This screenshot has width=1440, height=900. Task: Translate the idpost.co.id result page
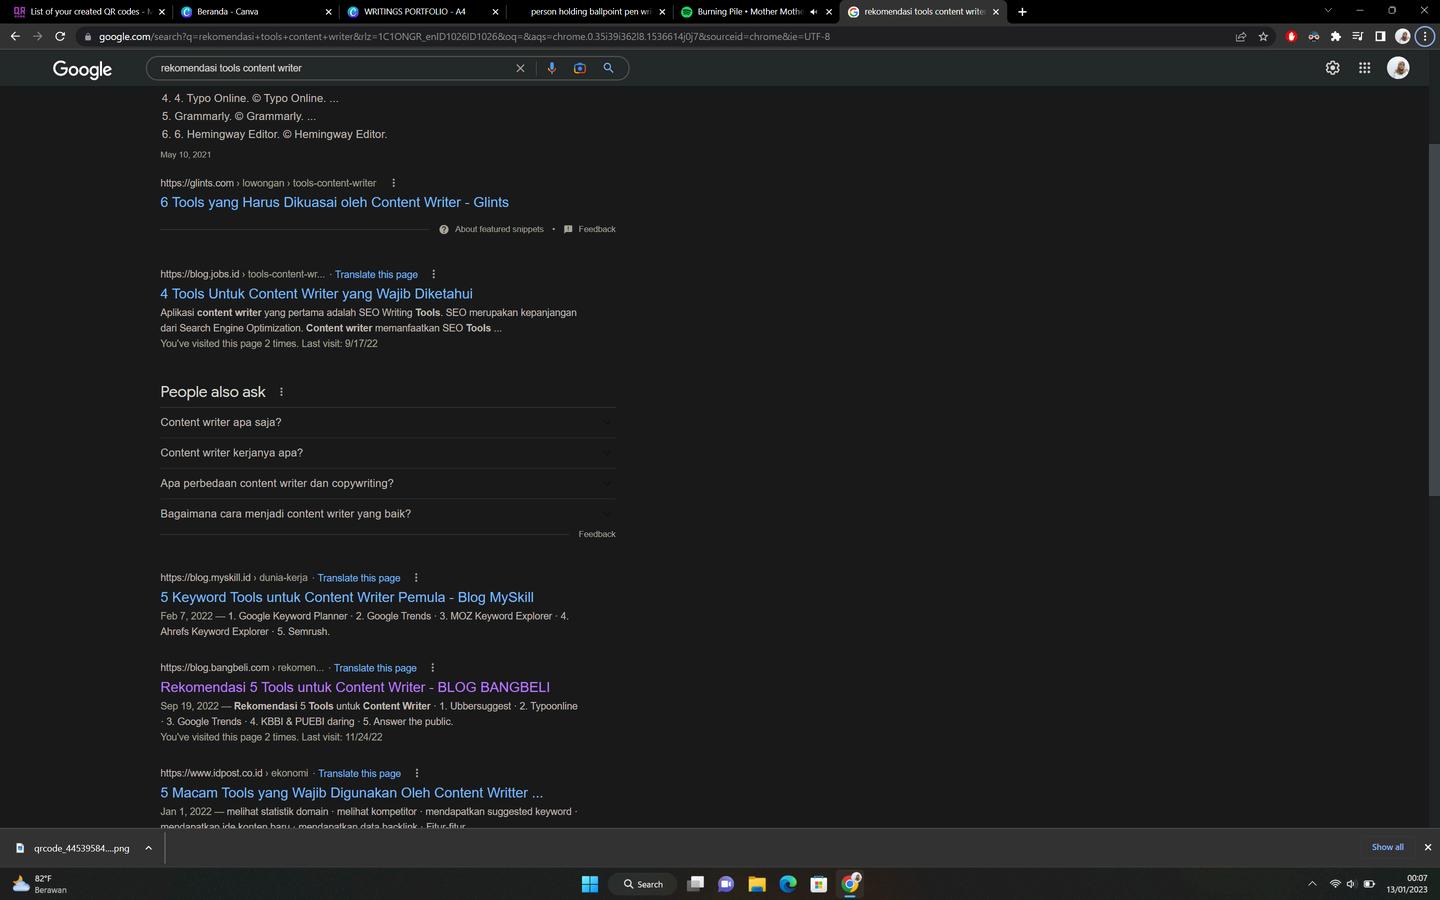click(360, 773)
